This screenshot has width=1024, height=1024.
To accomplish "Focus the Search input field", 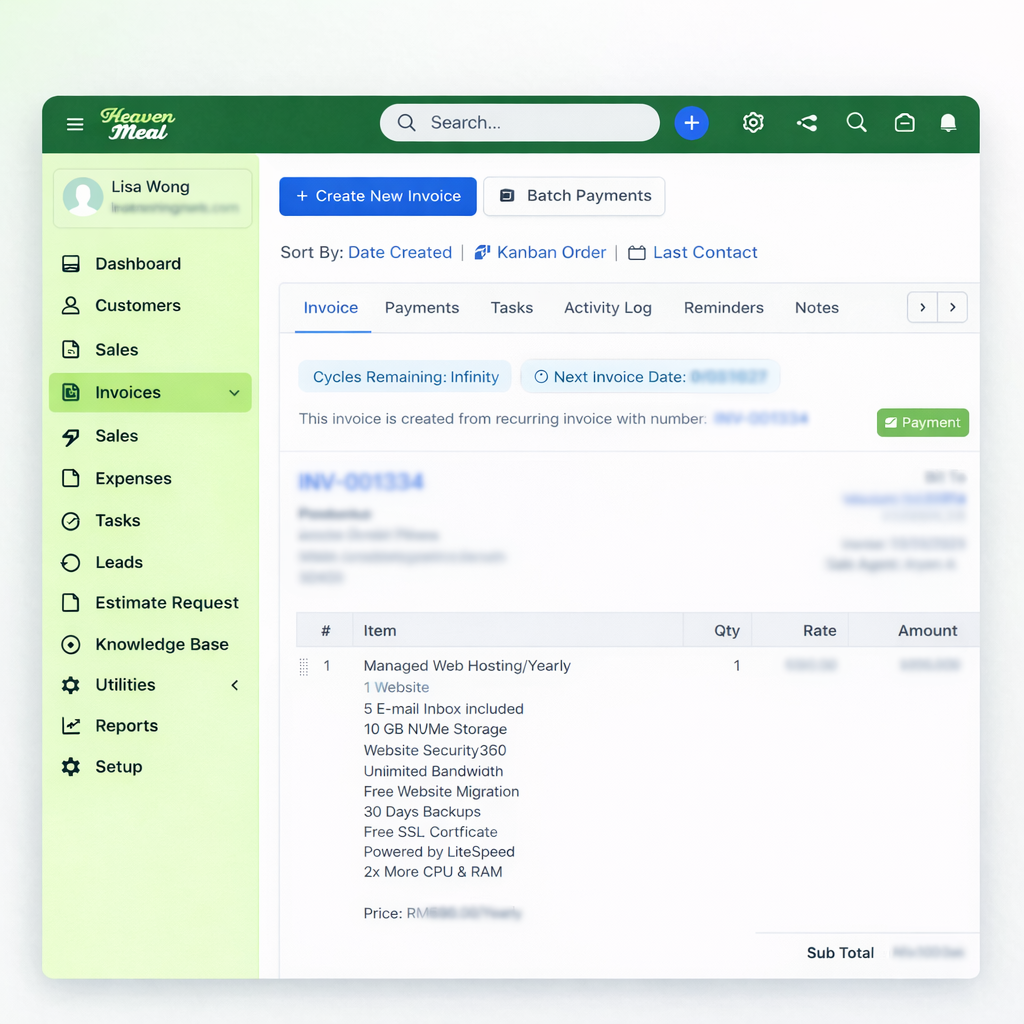I will [530, 123].
